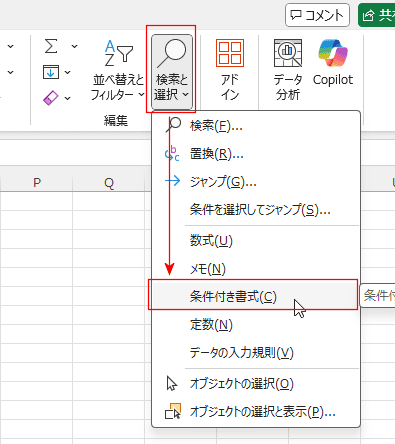Collapse the 検索と選択 dropdown button
The width and height of the screenshot is (395, 444).
tap(172, 72)
